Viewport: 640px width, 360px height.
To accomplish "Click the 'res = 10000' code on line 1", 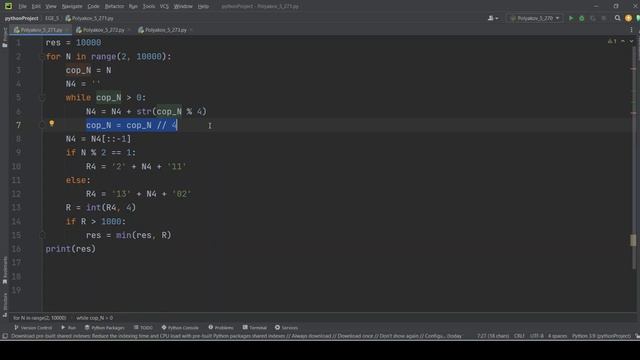I will (x=73, y=43).
